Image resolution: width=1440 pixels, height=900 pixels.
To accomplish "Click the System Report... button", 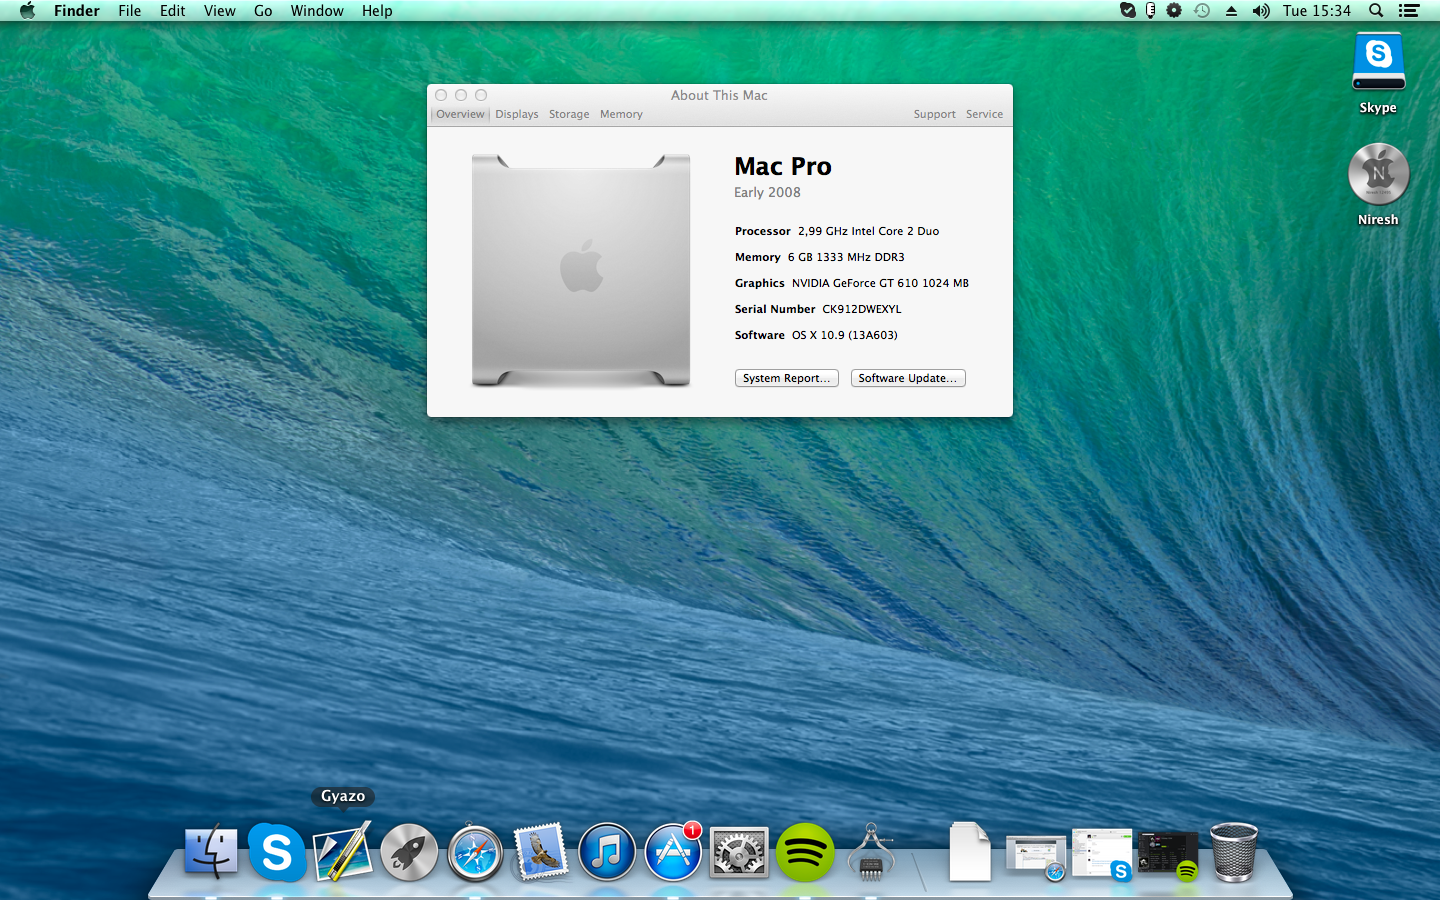I will (x=787, y=378).
